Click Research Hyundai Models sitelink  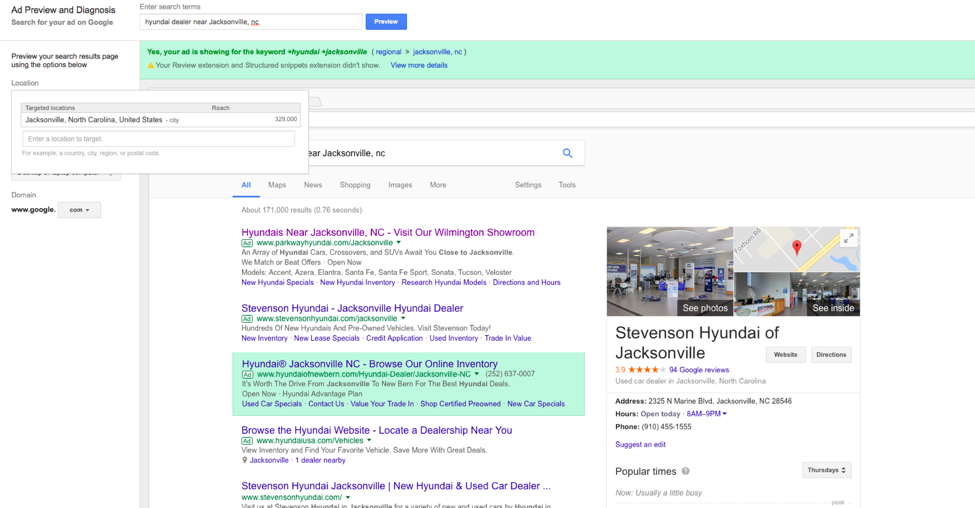[x=444, y=283]
